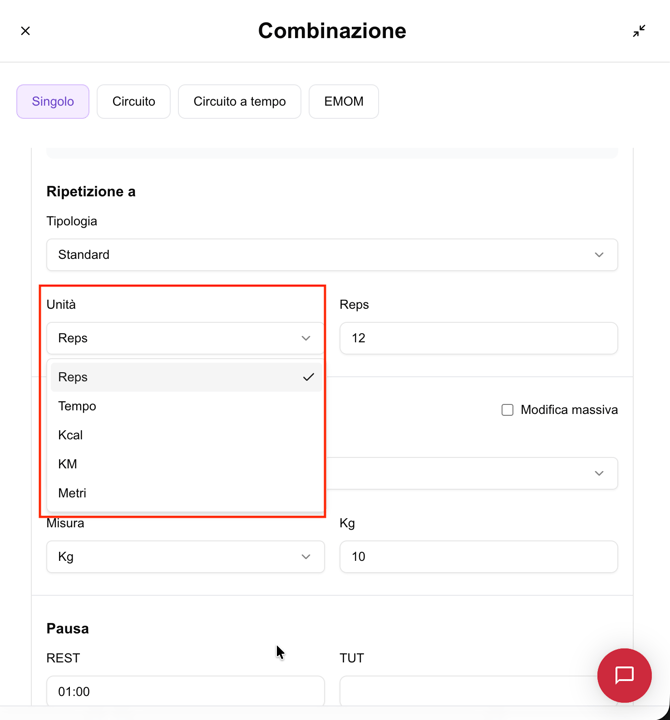Focus the Kg weight field showing 10

click(478, 557)
